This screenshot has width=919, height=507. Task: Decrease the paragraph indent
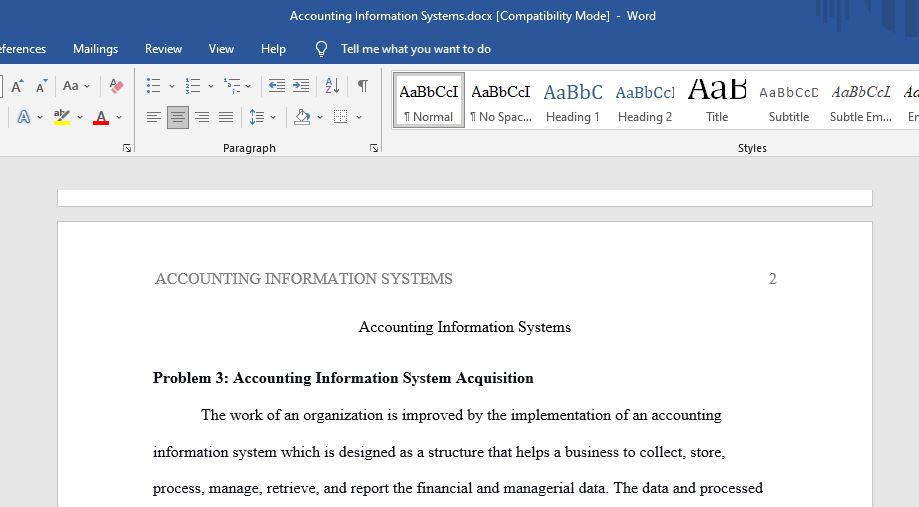277,86
